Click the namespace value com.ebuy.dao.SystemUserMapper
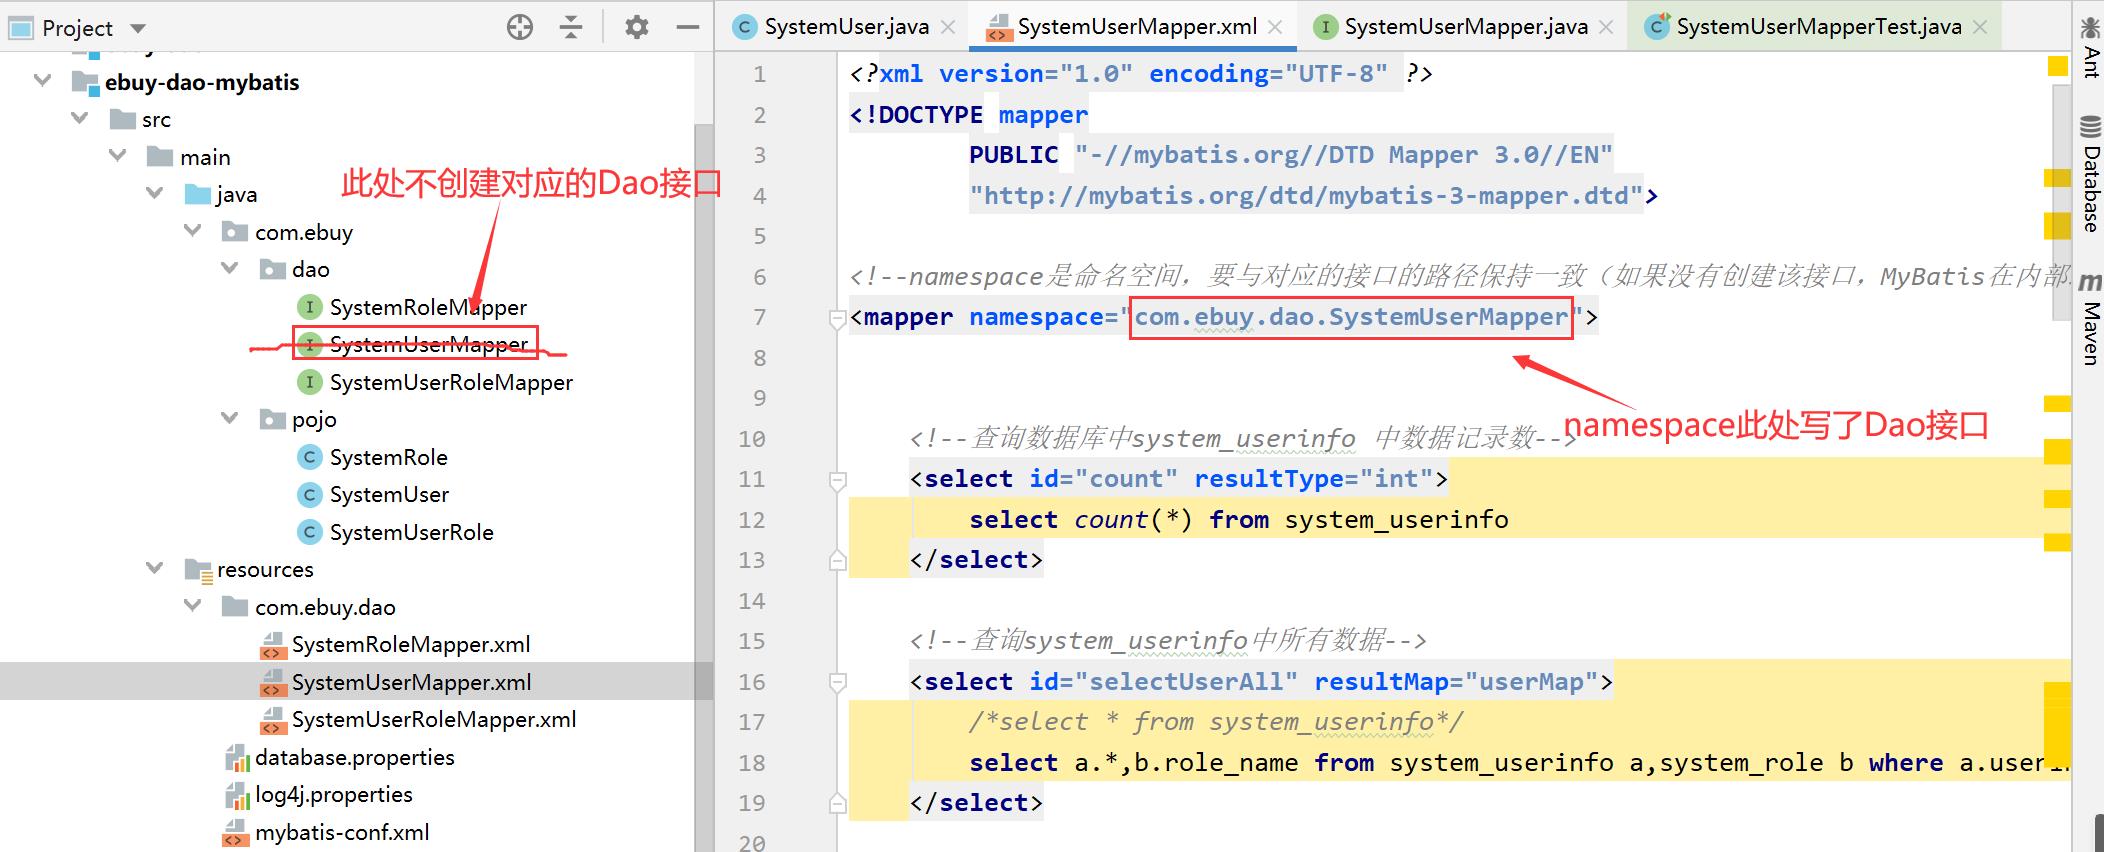Screen dimensions: 2104x852 (1351, 317)
